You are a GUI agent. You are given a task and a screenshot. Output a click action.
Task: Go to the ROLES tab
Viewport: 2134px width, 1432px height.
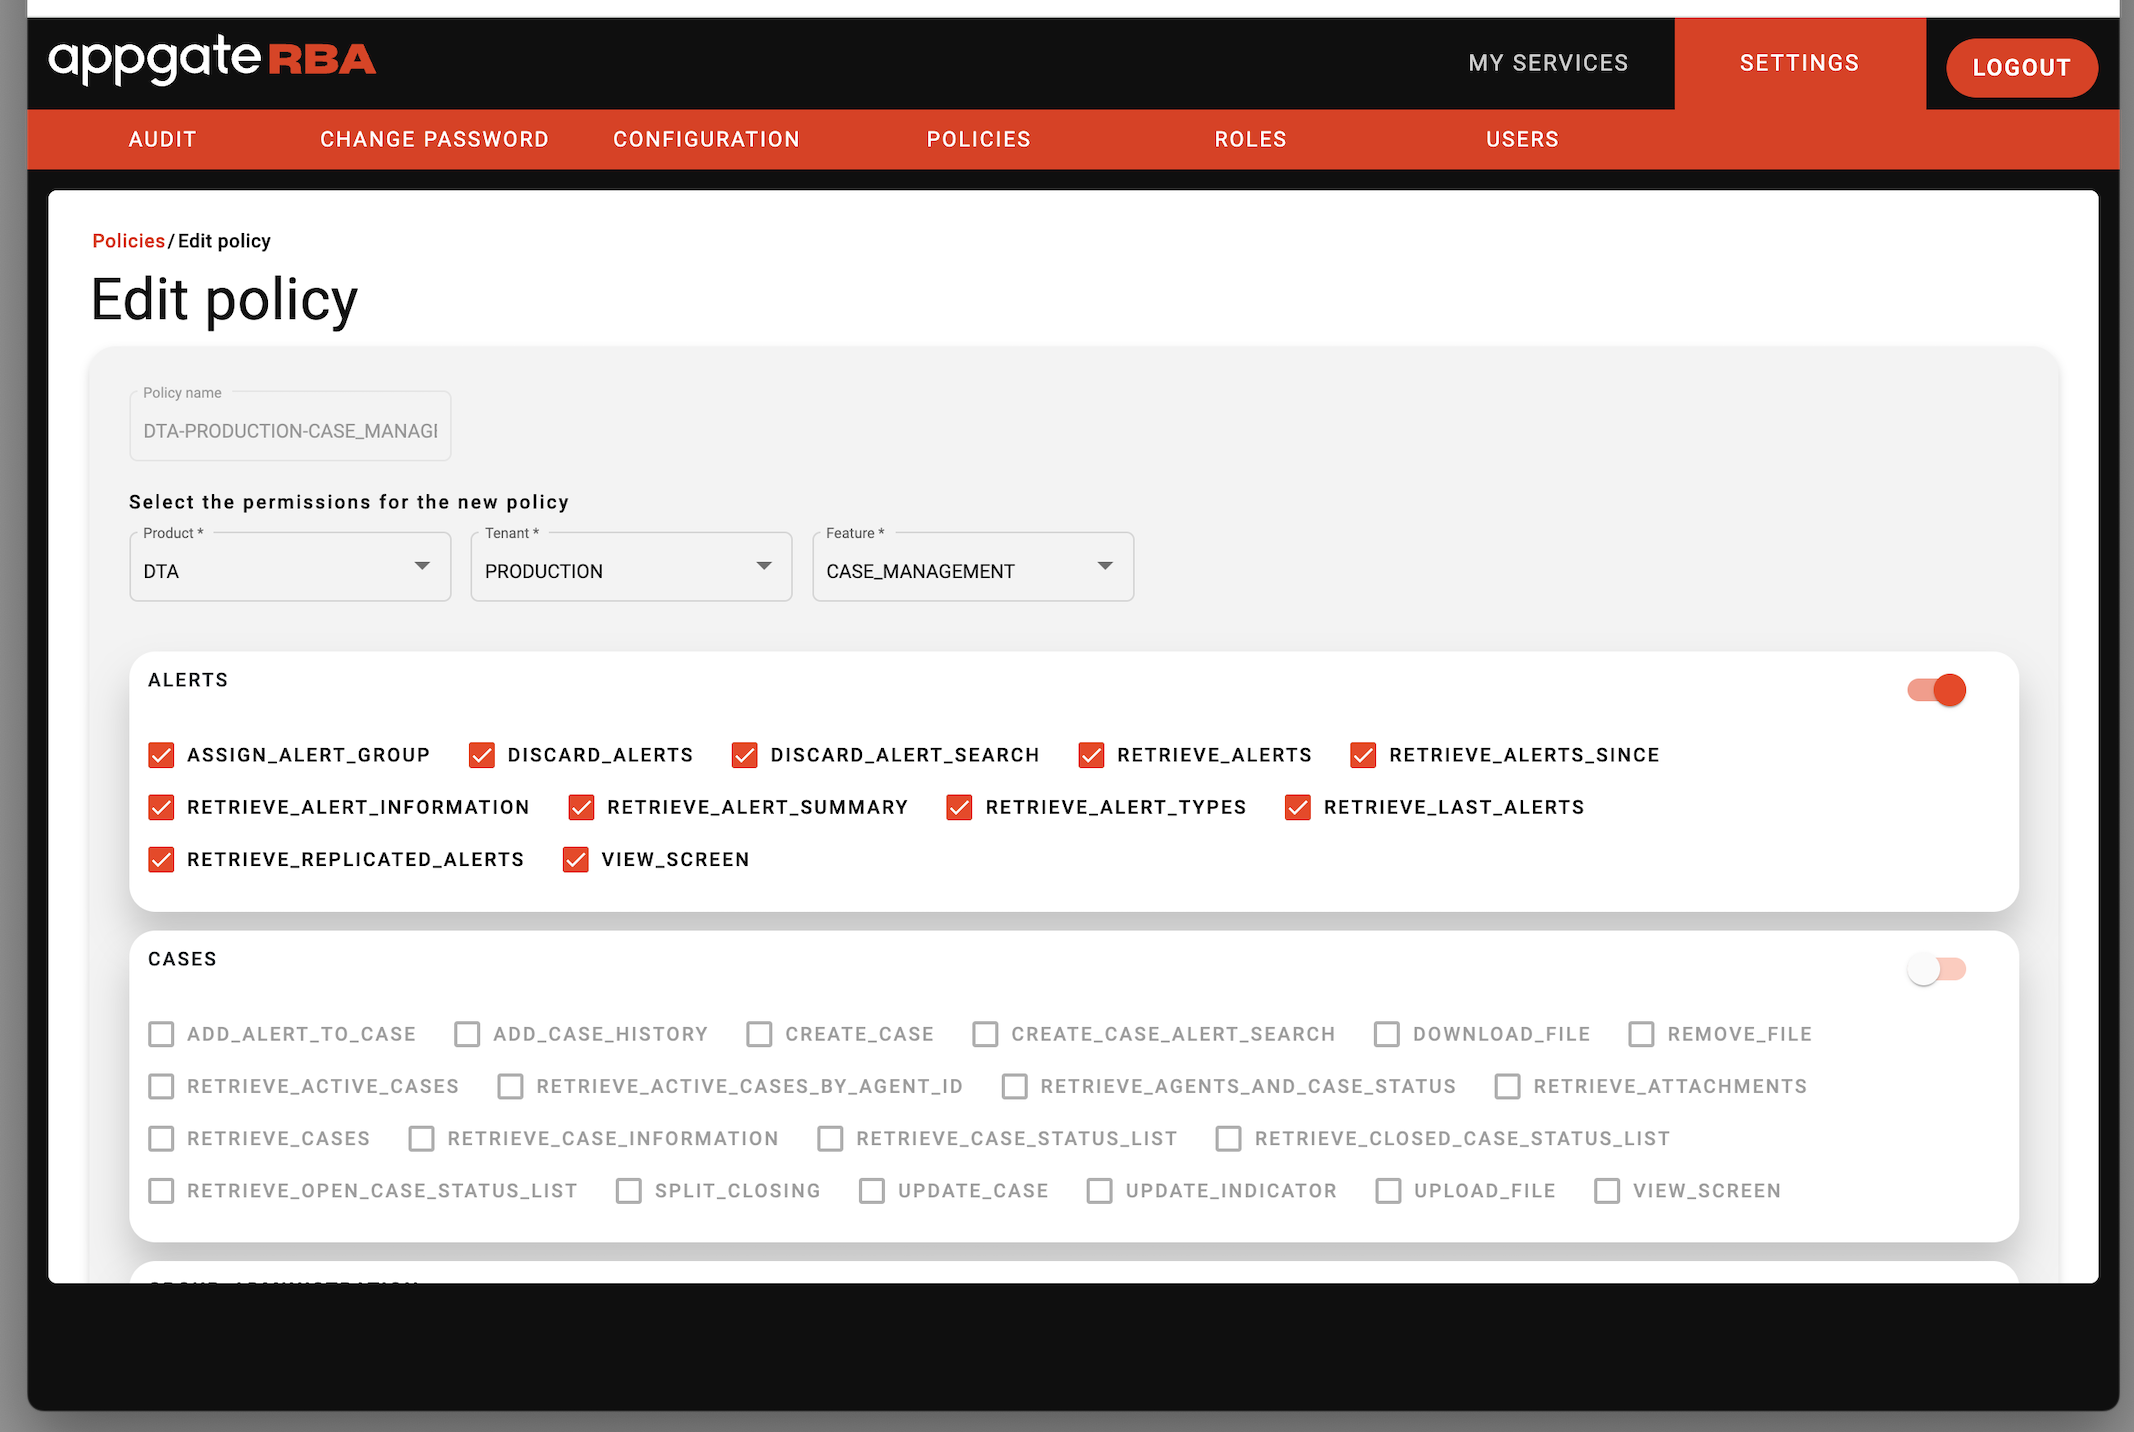(x=1250, y=139)
